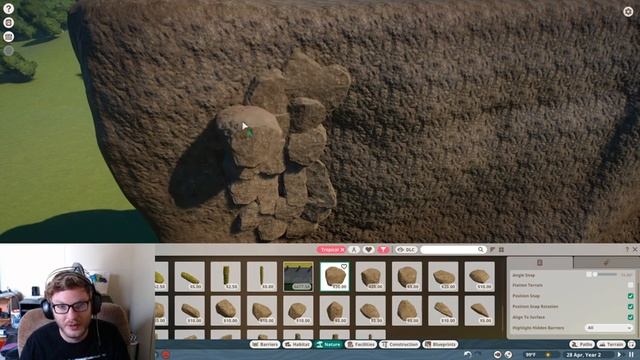Toggle the favorites heart filter
Image resolution: width=640 pixels, height=360 pixels.
pos(368,249)
